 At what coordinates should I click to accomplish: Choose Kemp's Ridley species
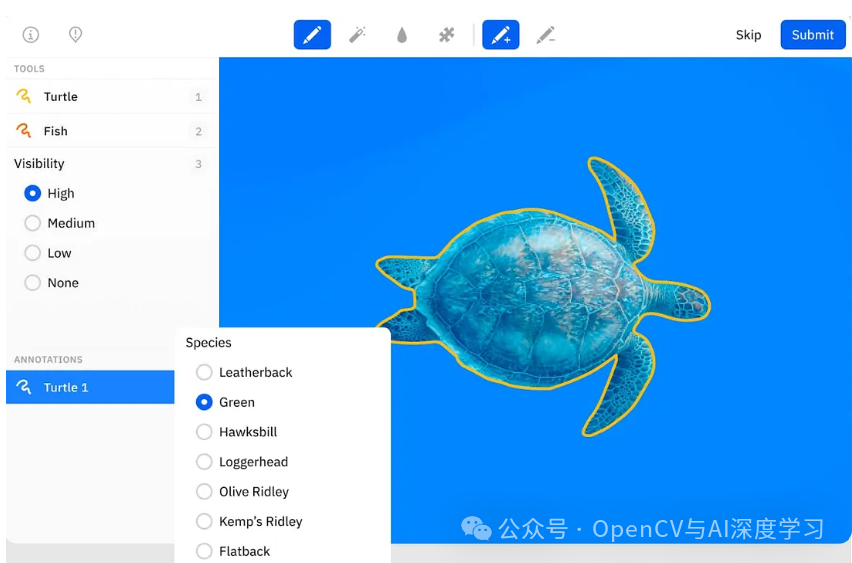(204, 521)
